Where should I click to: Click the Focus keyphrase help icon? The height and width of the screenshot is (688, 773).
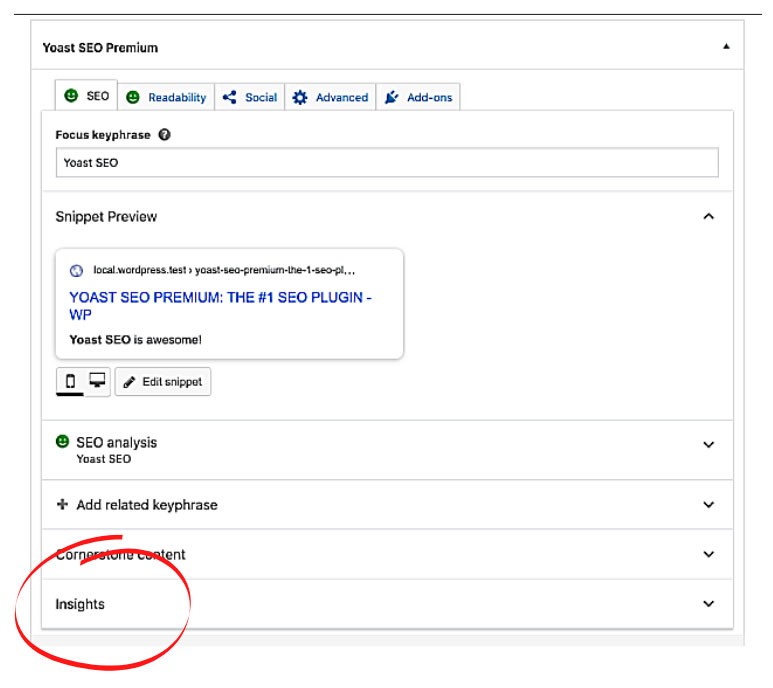[165, 135]
